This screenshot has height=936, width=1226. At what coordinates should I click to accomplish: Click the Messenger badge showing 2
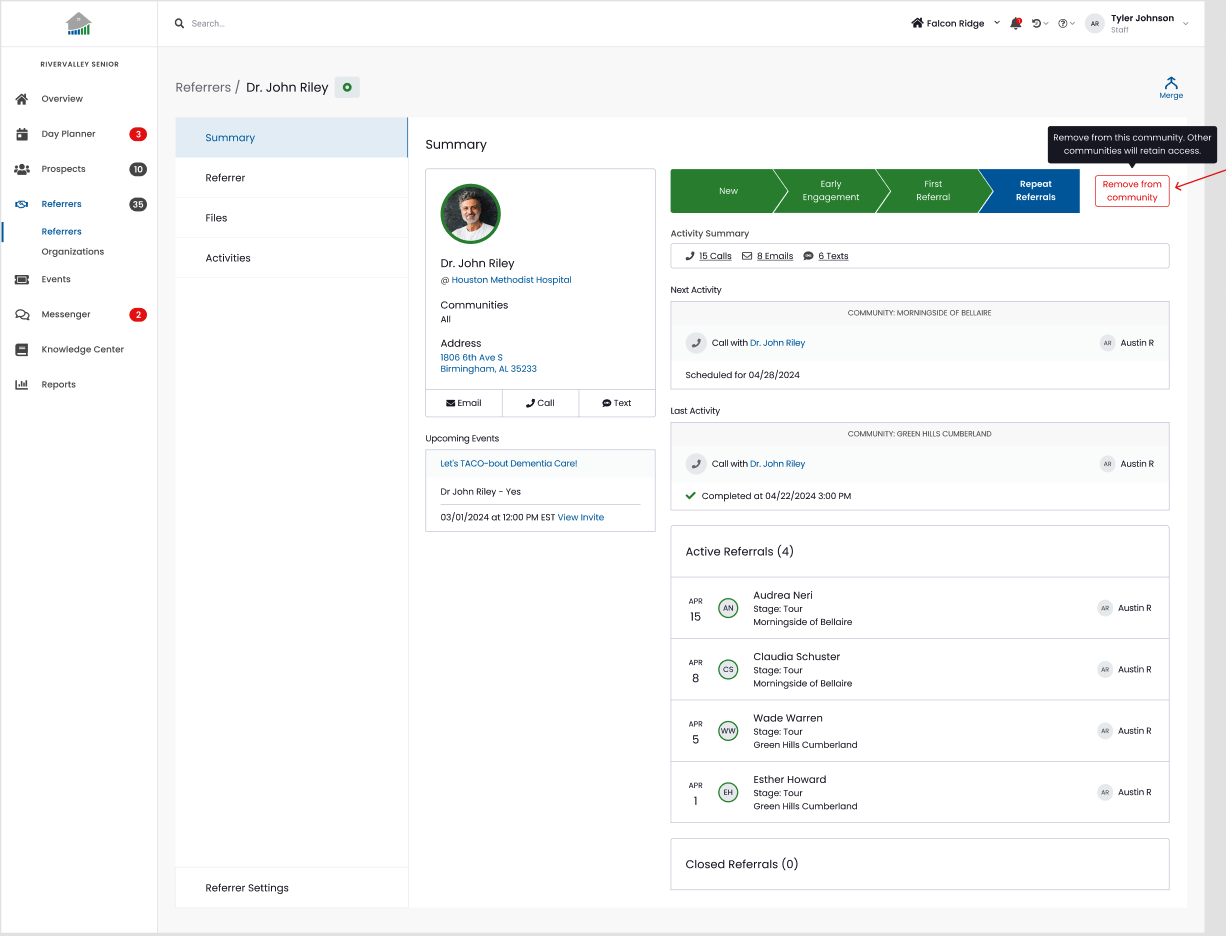tap(138, 315)
